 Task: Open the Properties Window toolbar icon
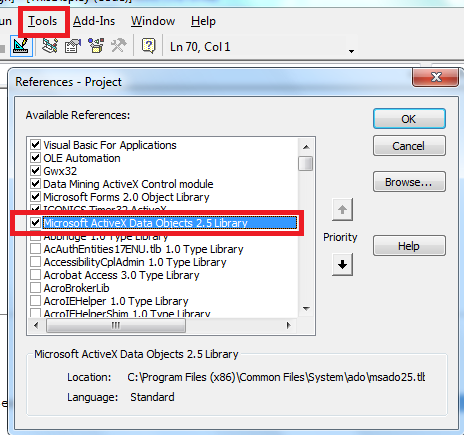73,46
